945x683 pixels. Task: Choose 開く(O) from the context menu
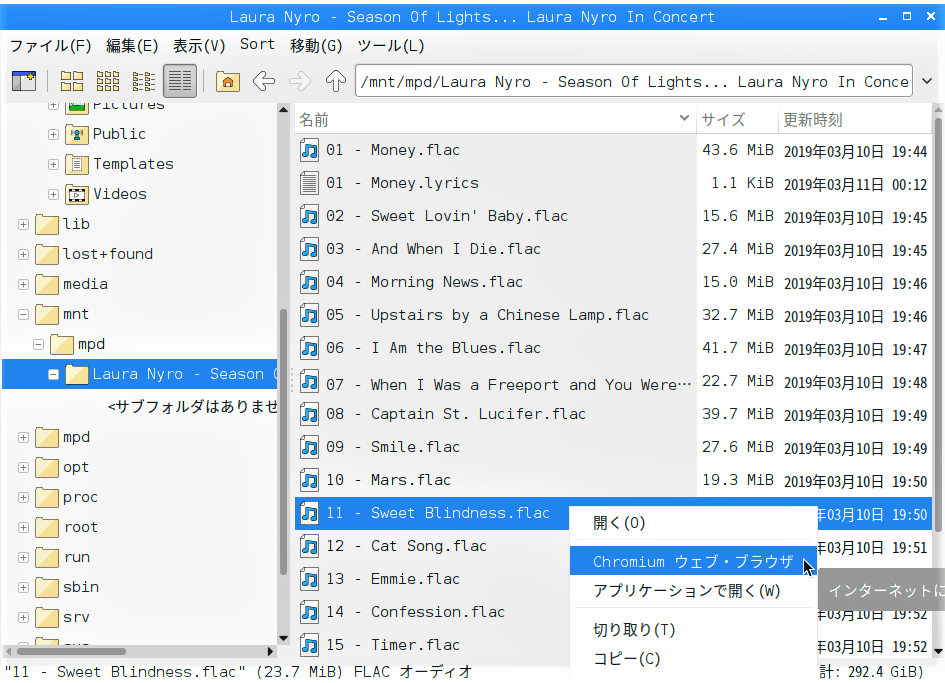click(693, 523)
